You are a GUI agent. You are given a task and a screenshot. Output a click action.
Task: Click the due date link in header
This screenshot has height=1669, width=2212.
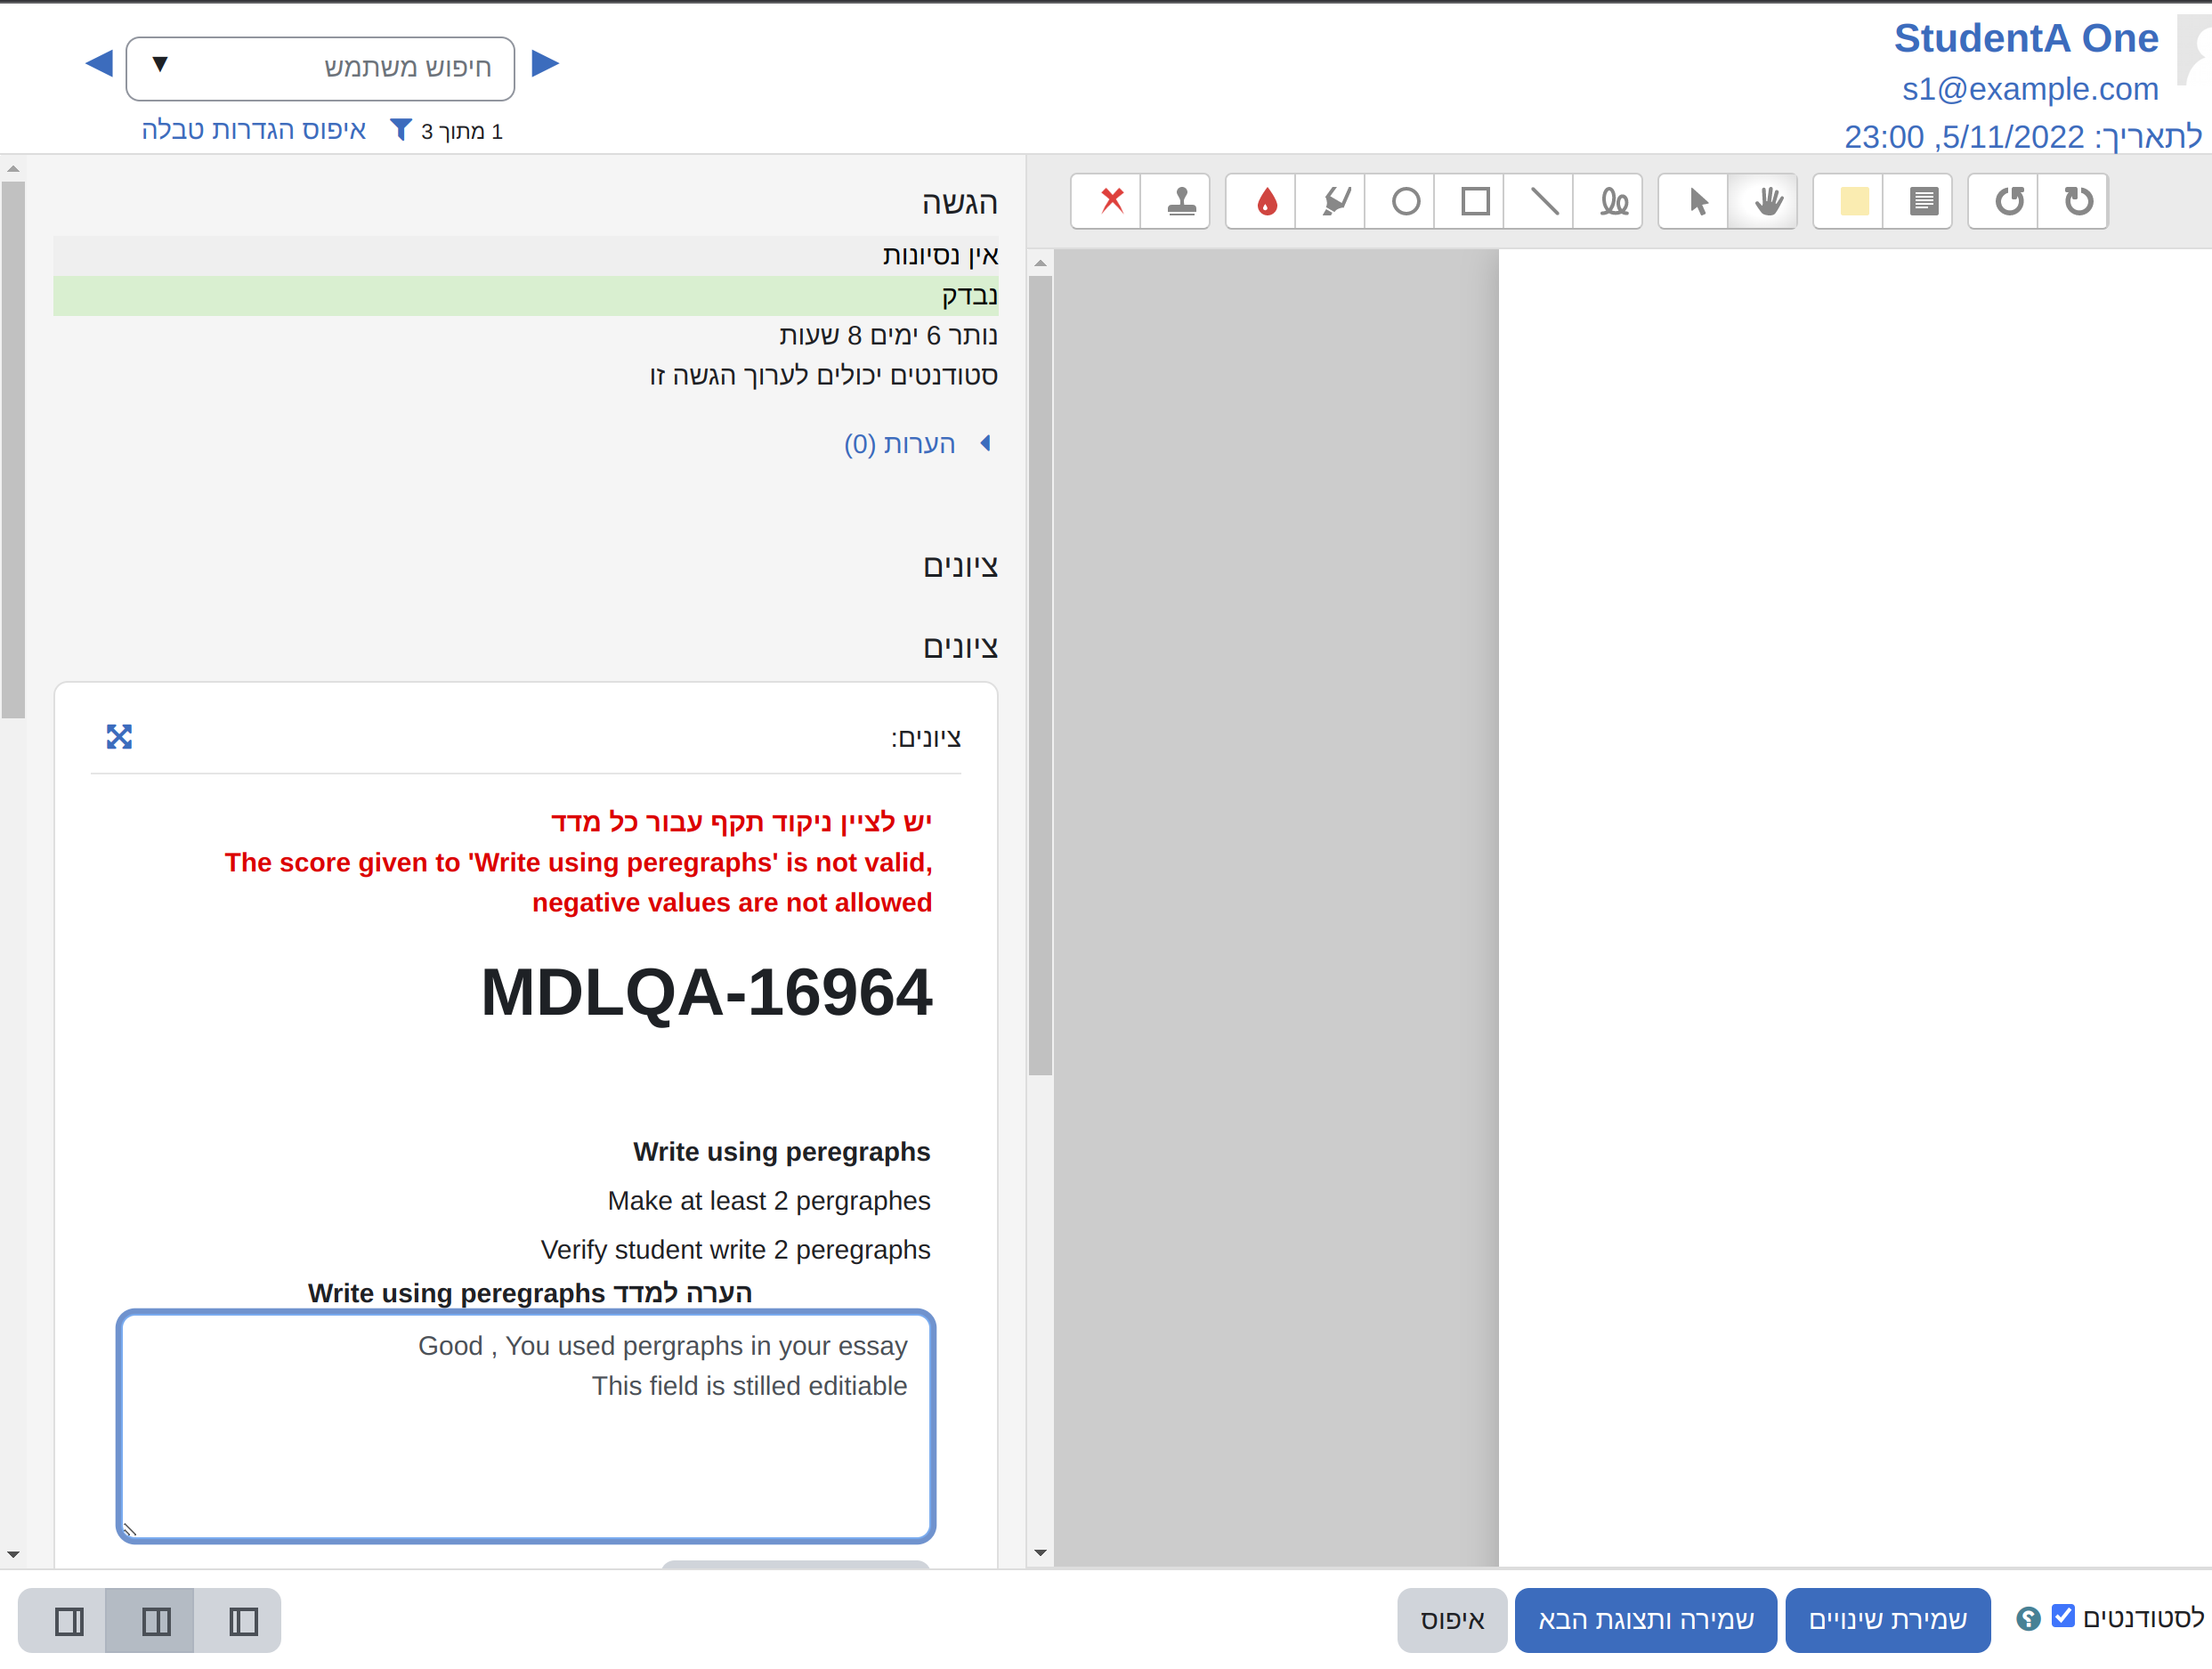(2022, 136)
